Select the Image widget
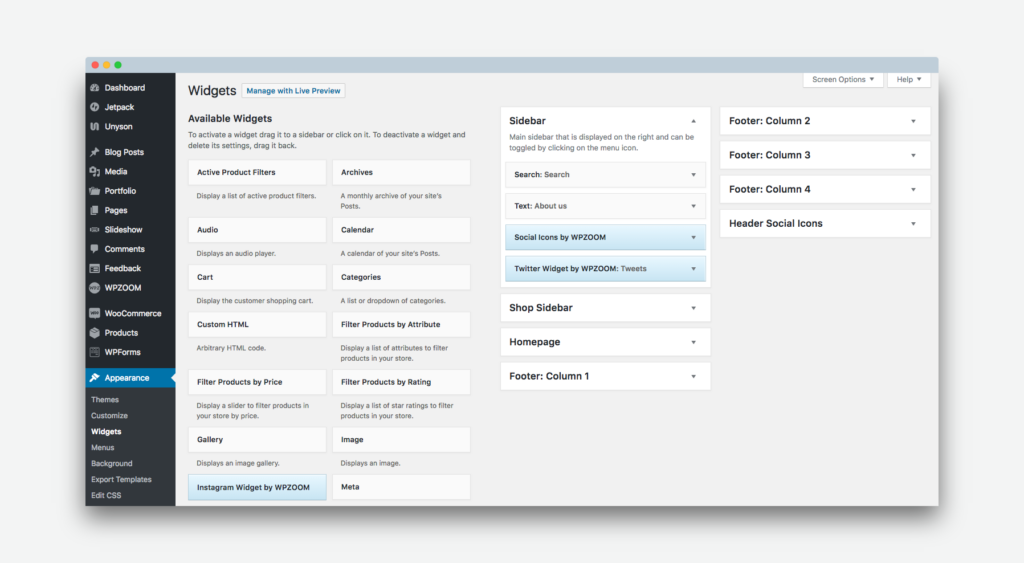Viewport: 1024px width, 563px height. (x=401, y=440)
